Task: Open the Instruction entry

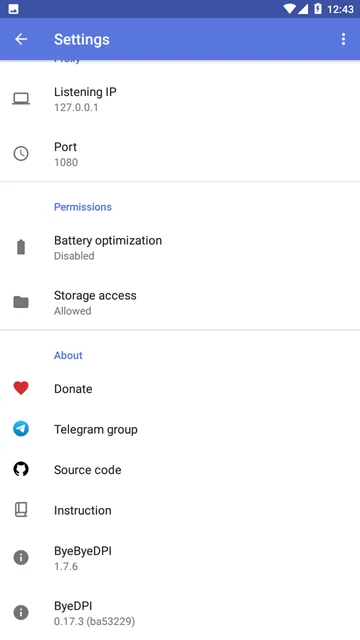Action: [x=180, y=510]
